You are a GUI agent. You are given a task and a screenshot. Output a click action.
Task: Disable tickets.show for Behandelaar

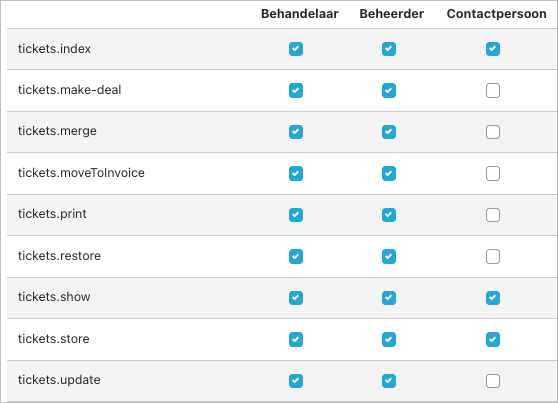296,298
